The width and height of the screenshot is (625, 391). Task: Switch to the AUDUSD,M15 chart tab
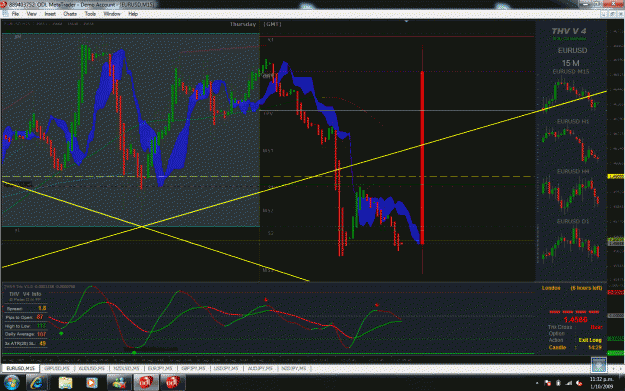click(x=91, y=368)
